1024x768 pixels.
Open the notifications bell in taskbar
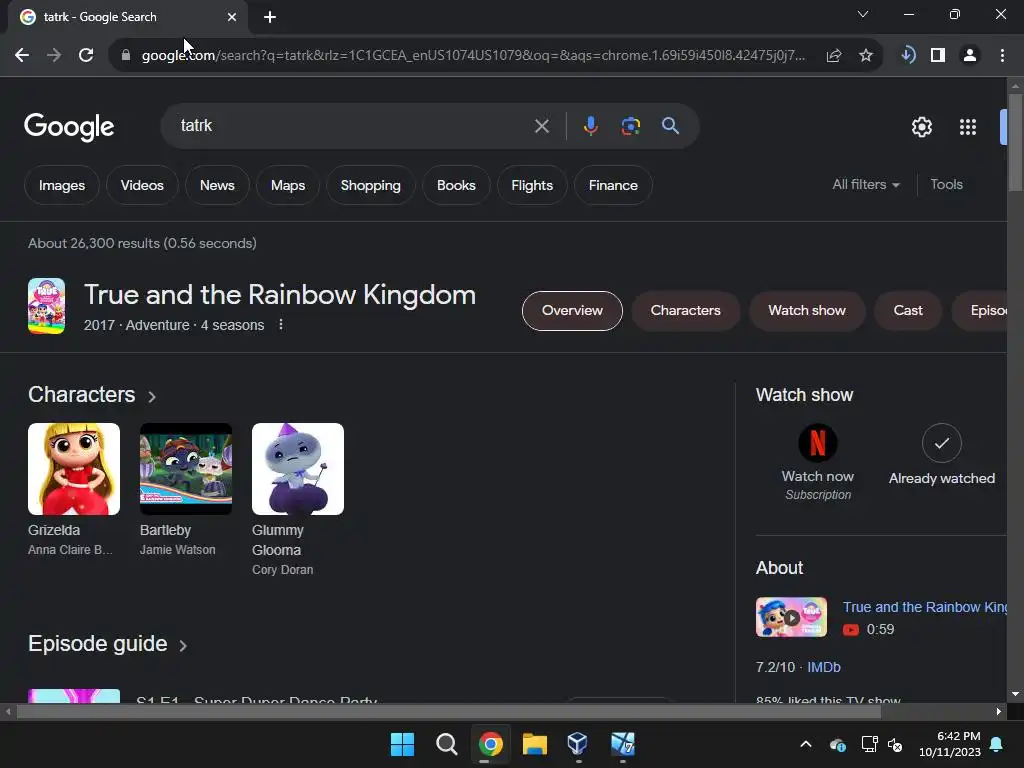tap(997, 744)
